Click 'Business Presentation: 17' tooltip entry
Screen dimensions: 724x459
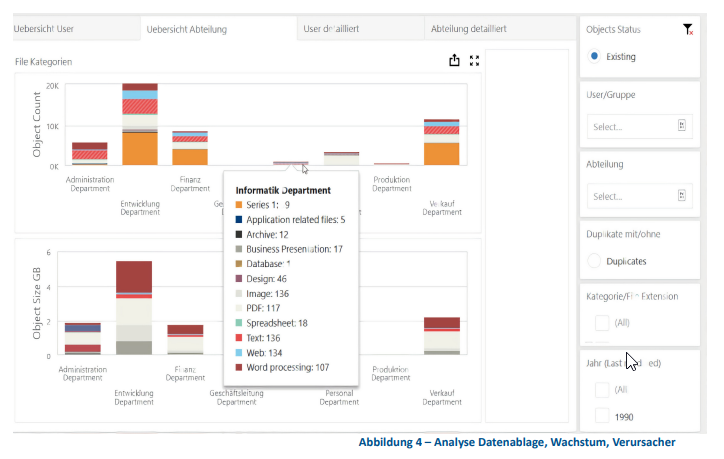pyautogui.click(x=295, y=249)
